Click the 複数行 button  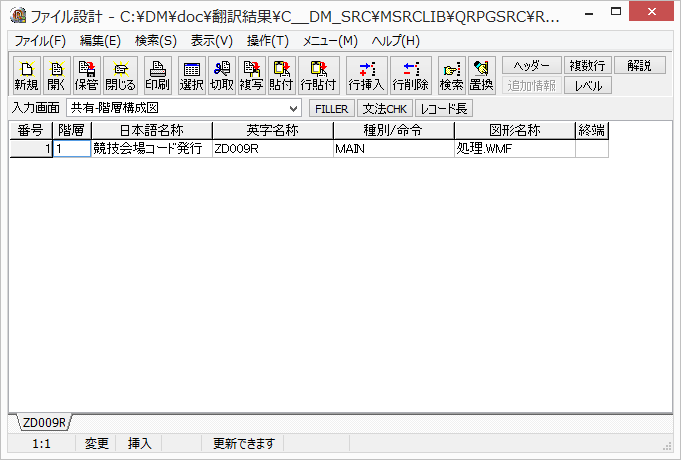click(588, 65)
